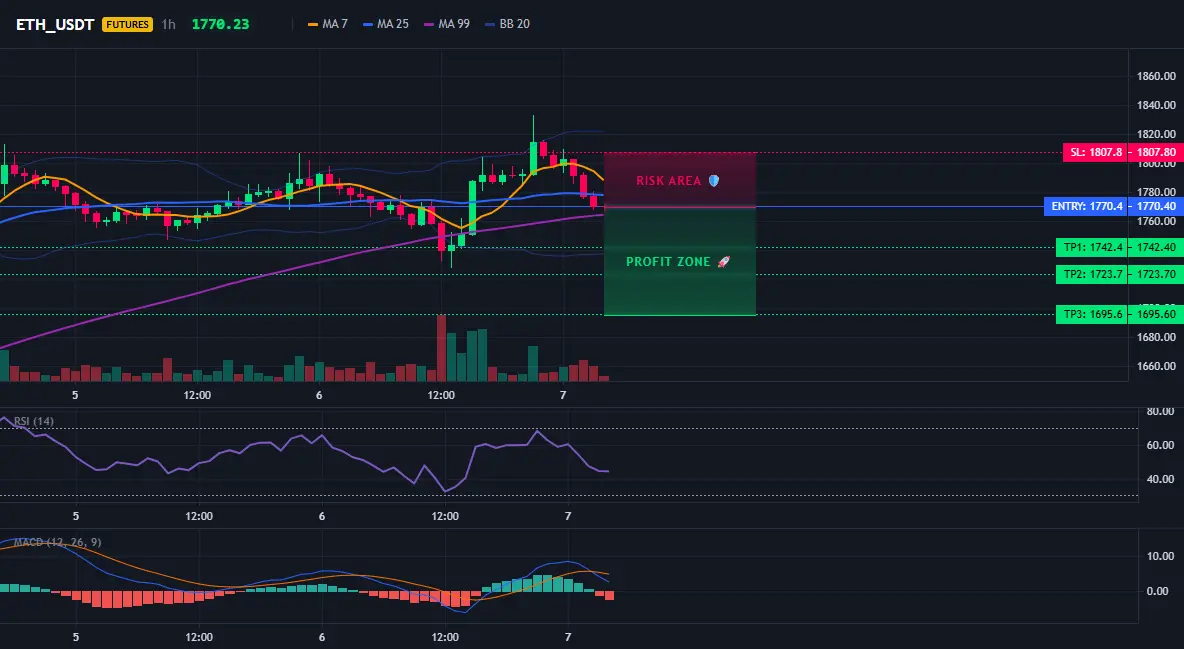This screenshot has width=1184, height=649.
Task: Click the TP2: 1723.7 target label
Action: click(1092, 274)
